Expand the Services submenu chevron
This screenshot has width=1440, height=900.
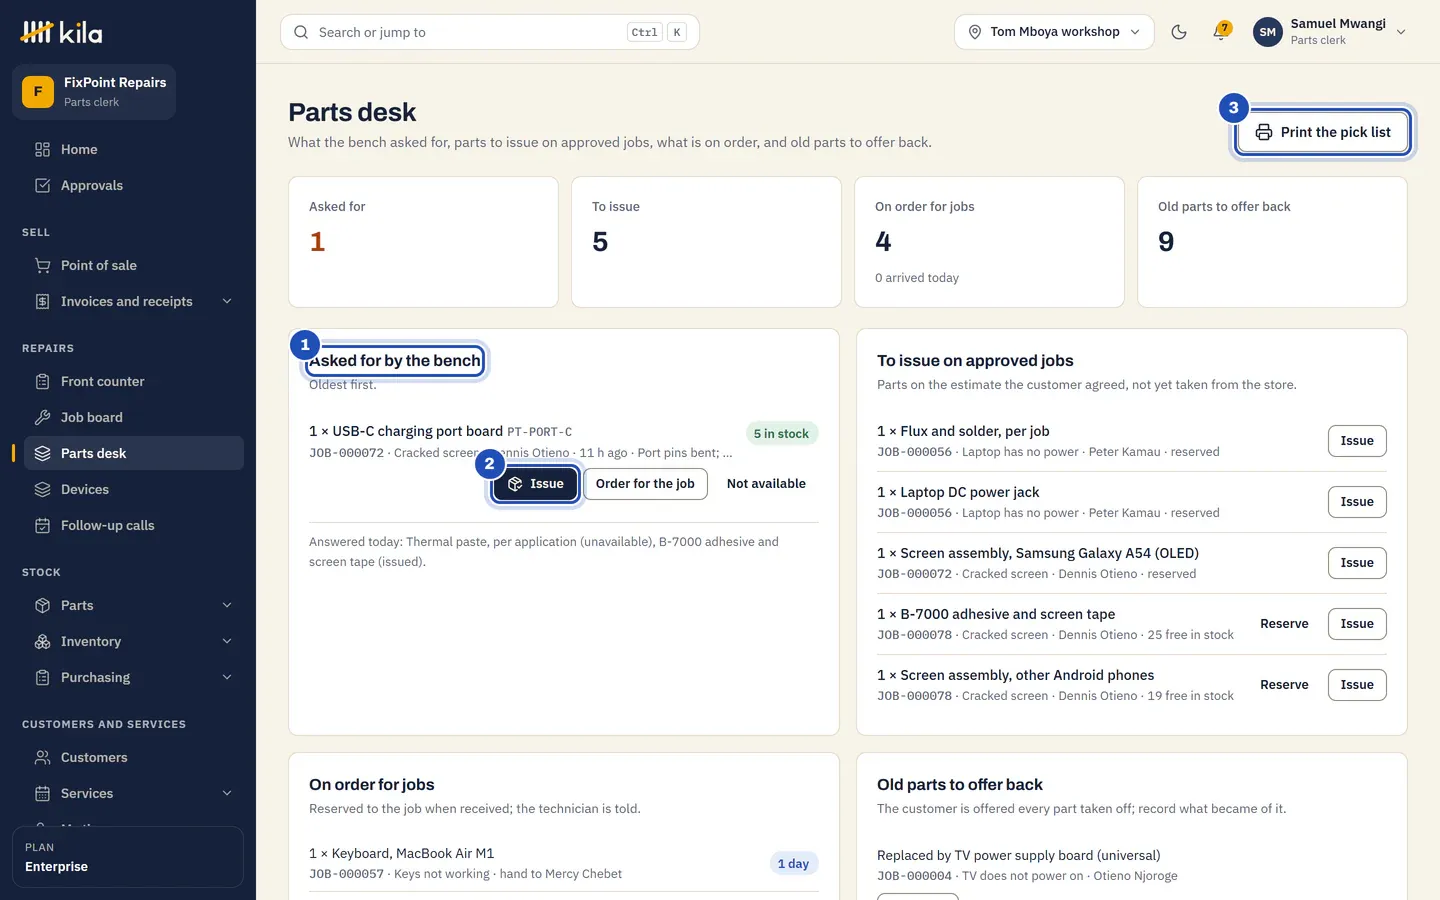pos(227,794)
